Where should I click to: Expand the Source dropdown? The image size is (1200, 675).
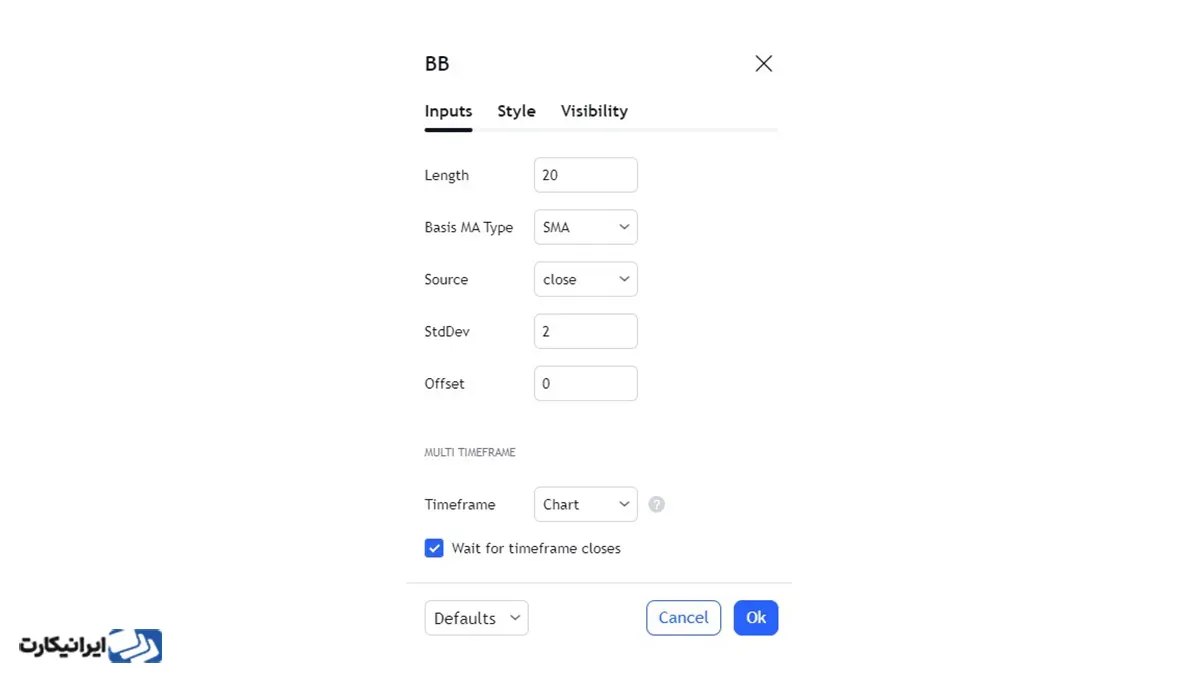coord(585,279)
